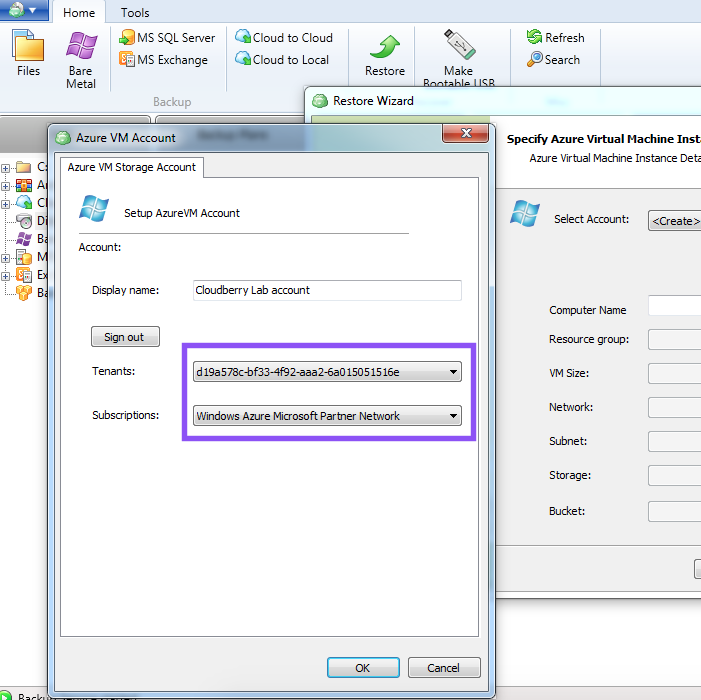Open Subnet dropdown in Restore Wizard
The image size is (701, 700).
coord(674,442)
